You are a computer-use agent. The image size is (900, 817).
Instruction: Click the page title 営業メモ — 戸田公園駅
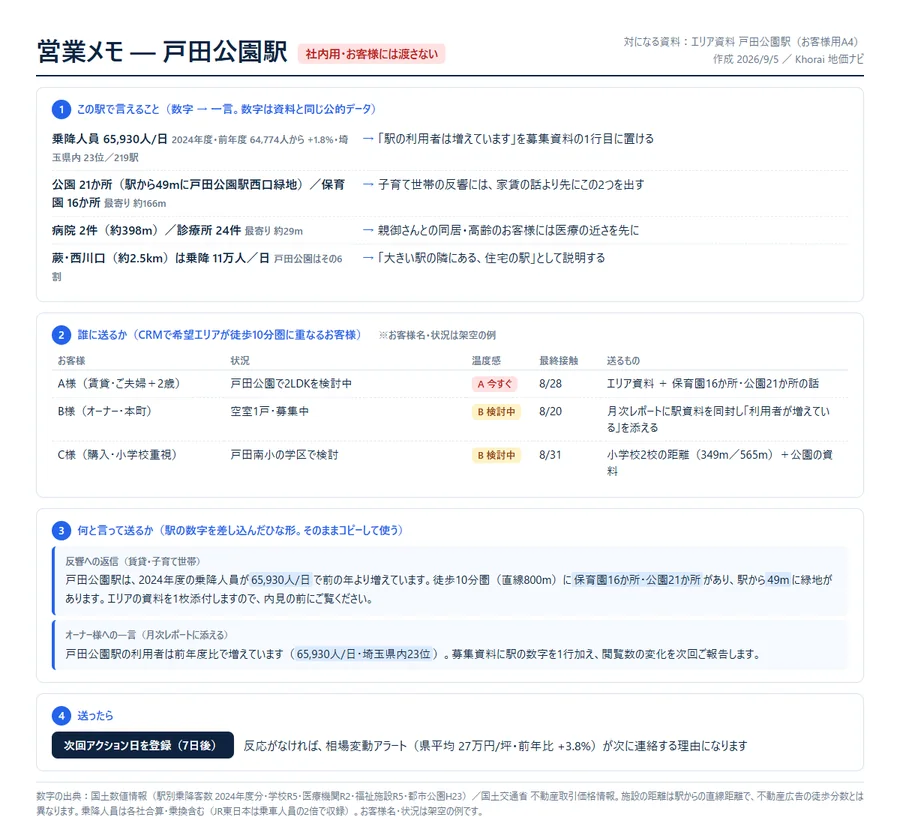tap(162, 52)
